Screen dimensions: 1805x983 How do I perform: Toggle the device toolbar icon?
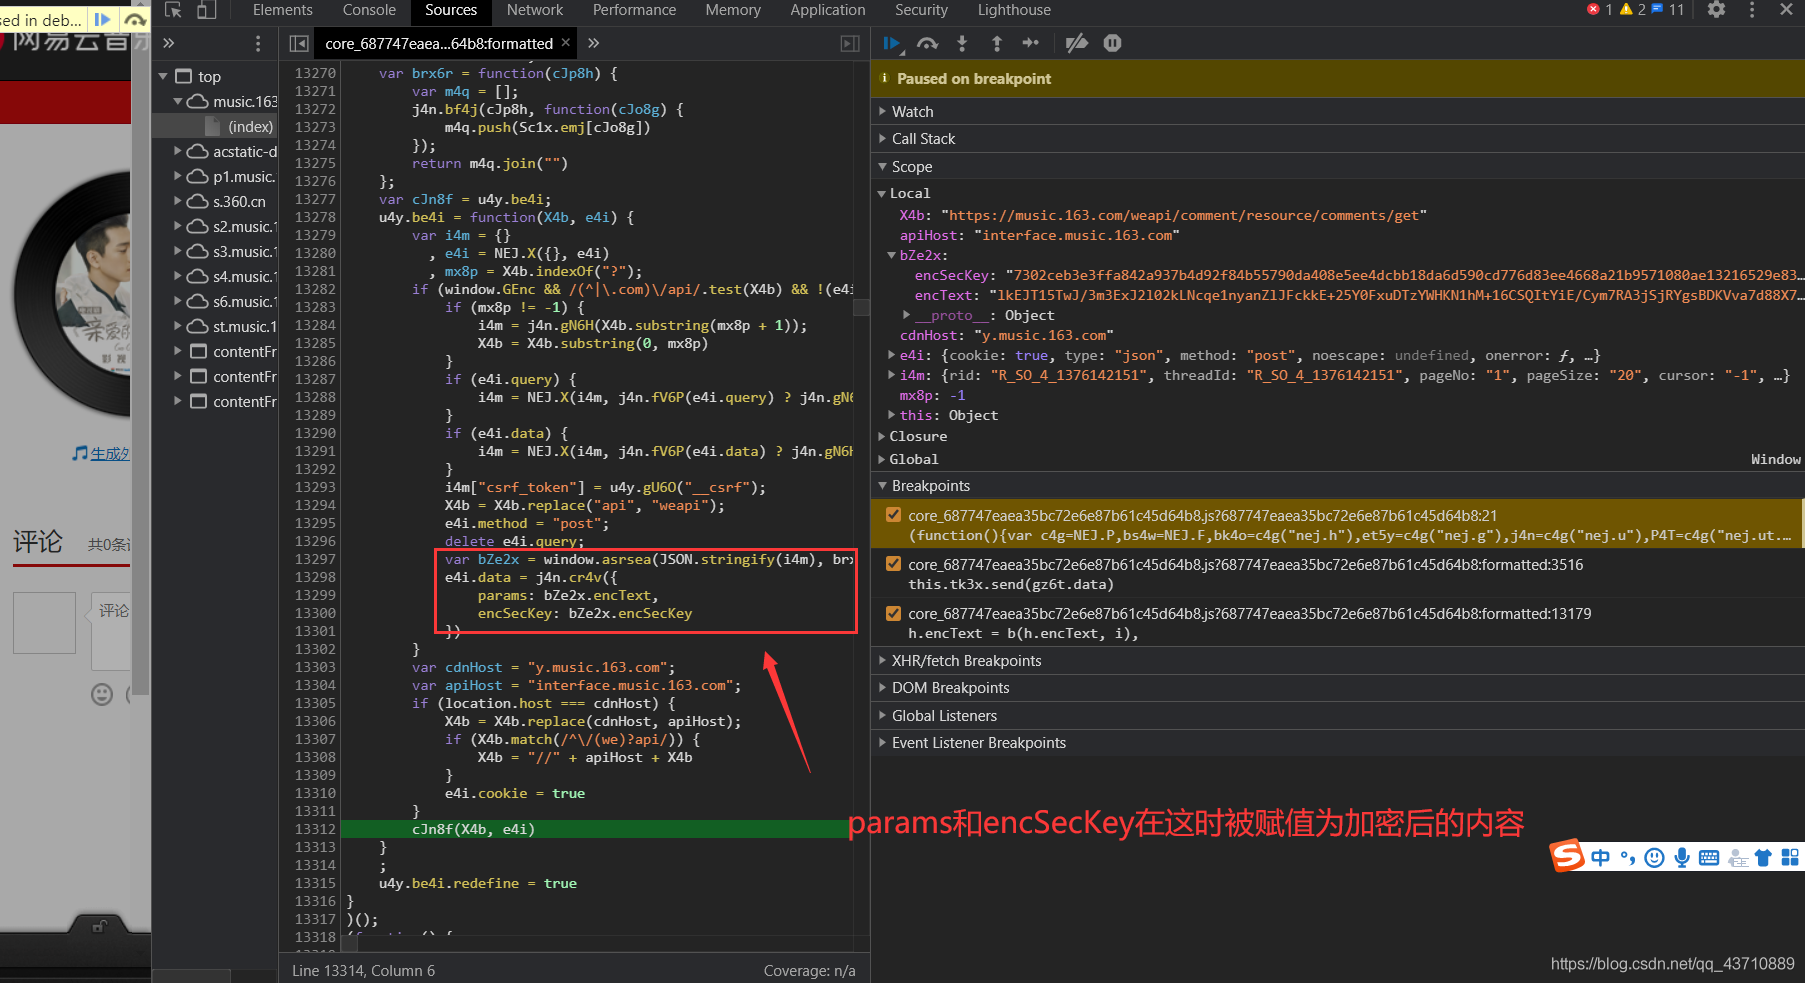click(x=206, y=10)
